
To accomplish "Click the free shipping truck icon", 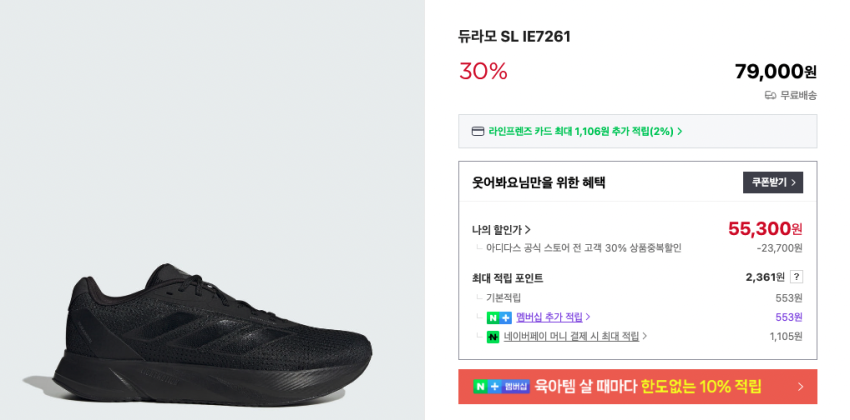I will [770, 95].
